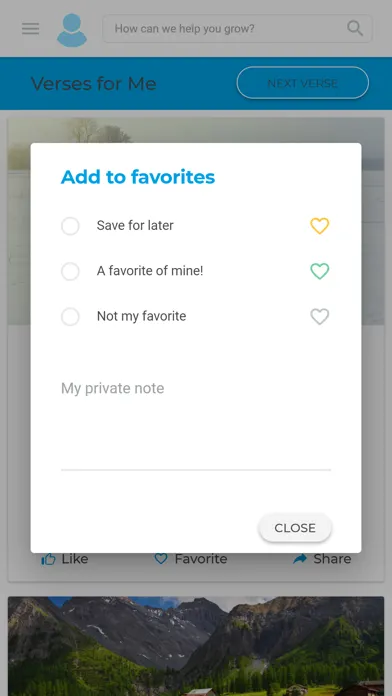
Task: Select the Save for later radio button
Action: (x=70, y=226)
